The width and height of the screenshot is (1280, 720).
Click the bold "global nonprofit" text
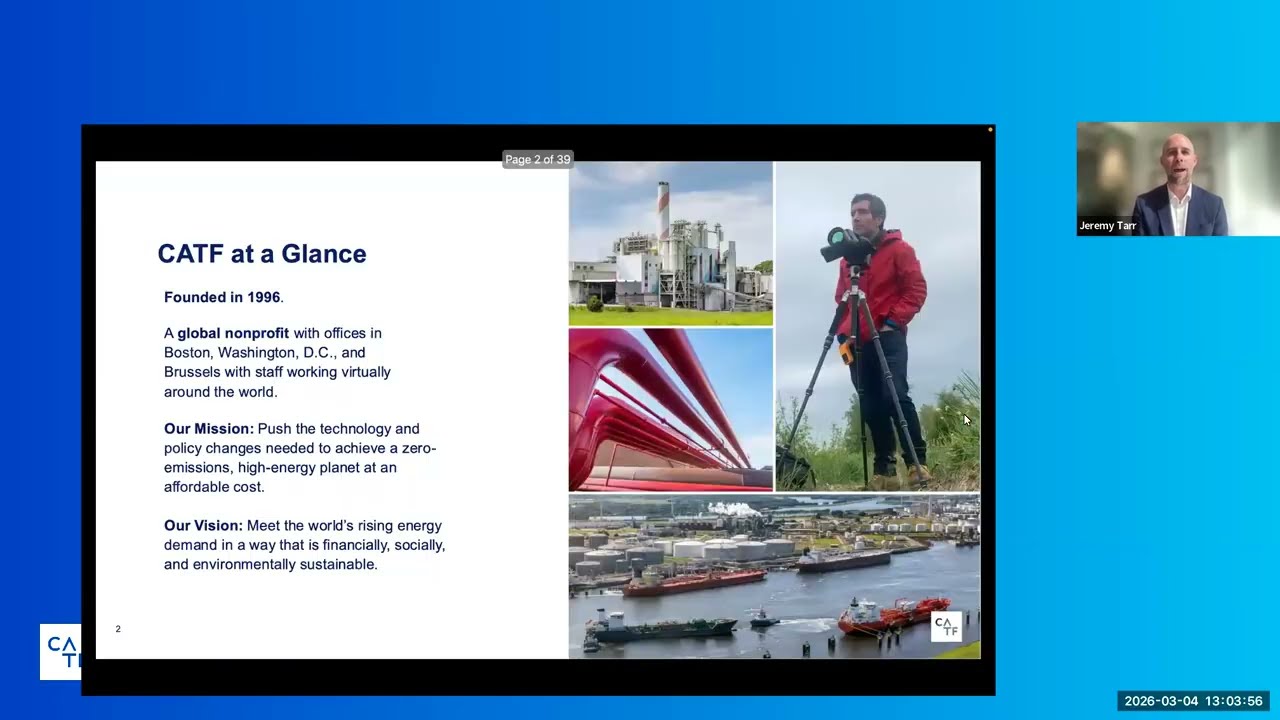pyautogui.click(x=233, y=333)
